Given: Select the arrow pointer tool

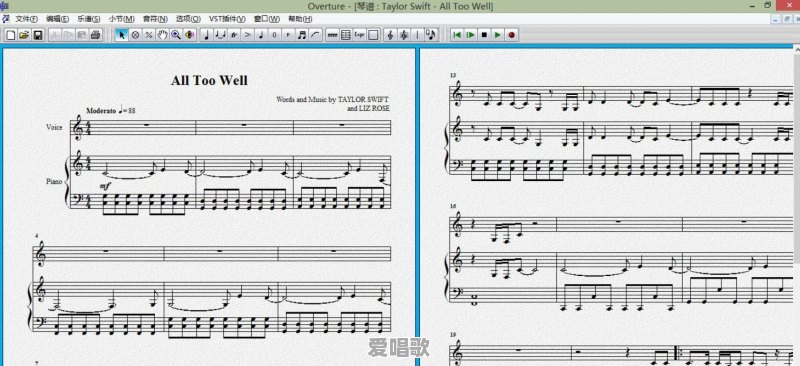Looking at the screenshot, I should (121, 35).
